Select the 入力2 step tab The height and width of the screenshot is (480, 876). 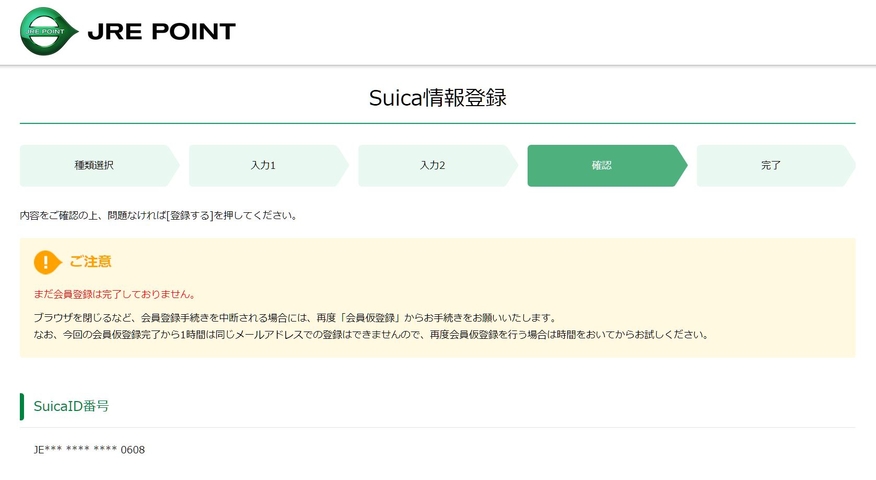pos(438,165)
